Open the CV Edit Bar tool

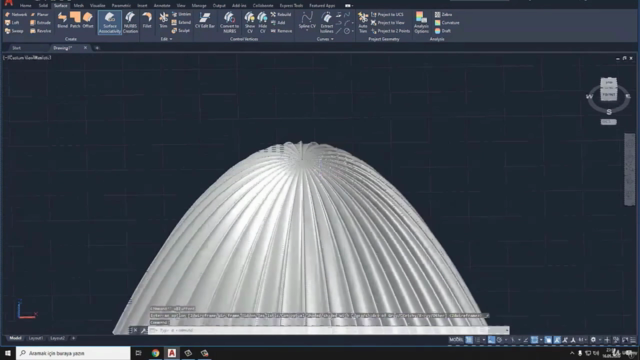[x=205, y=20]
